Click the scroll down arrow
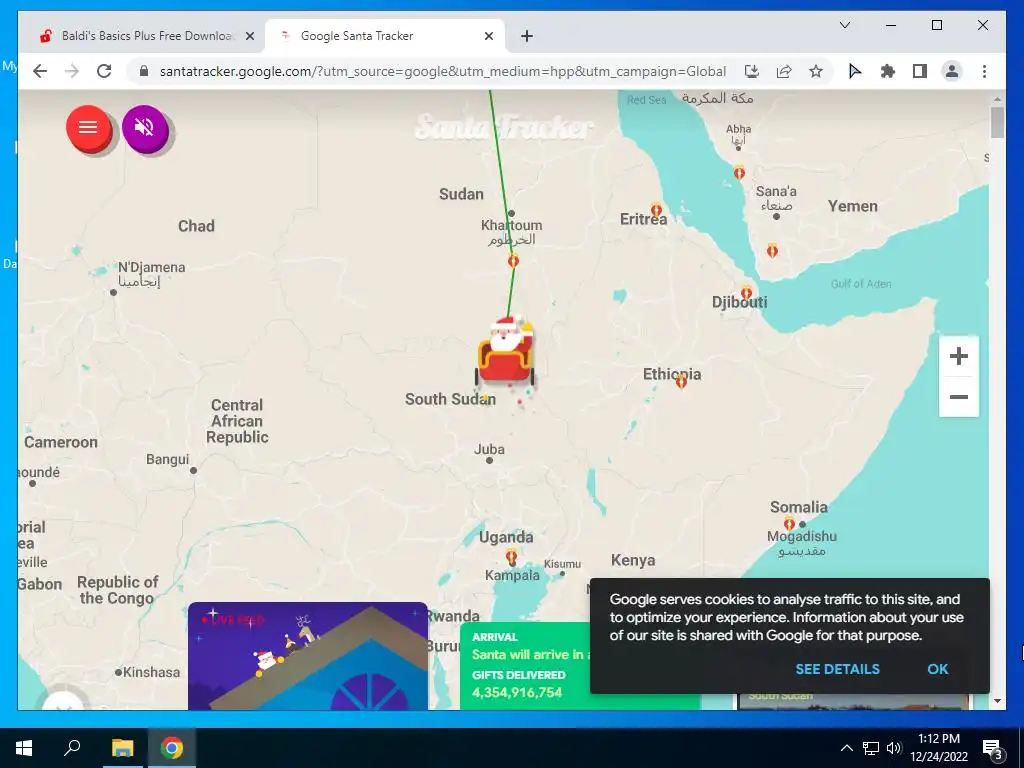The image size is (1024, 768). [997, 701]
